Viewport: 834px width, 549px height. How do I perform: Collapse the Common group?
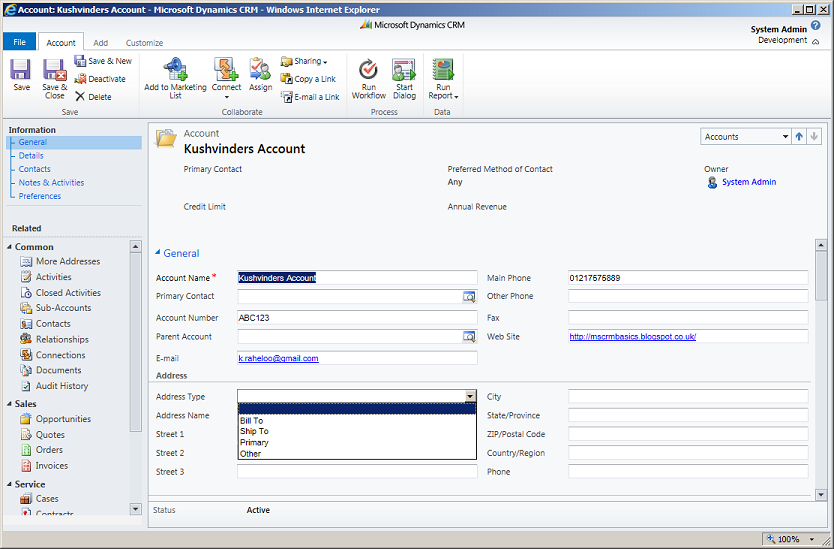pyautogui.click(x=10, y=247)
